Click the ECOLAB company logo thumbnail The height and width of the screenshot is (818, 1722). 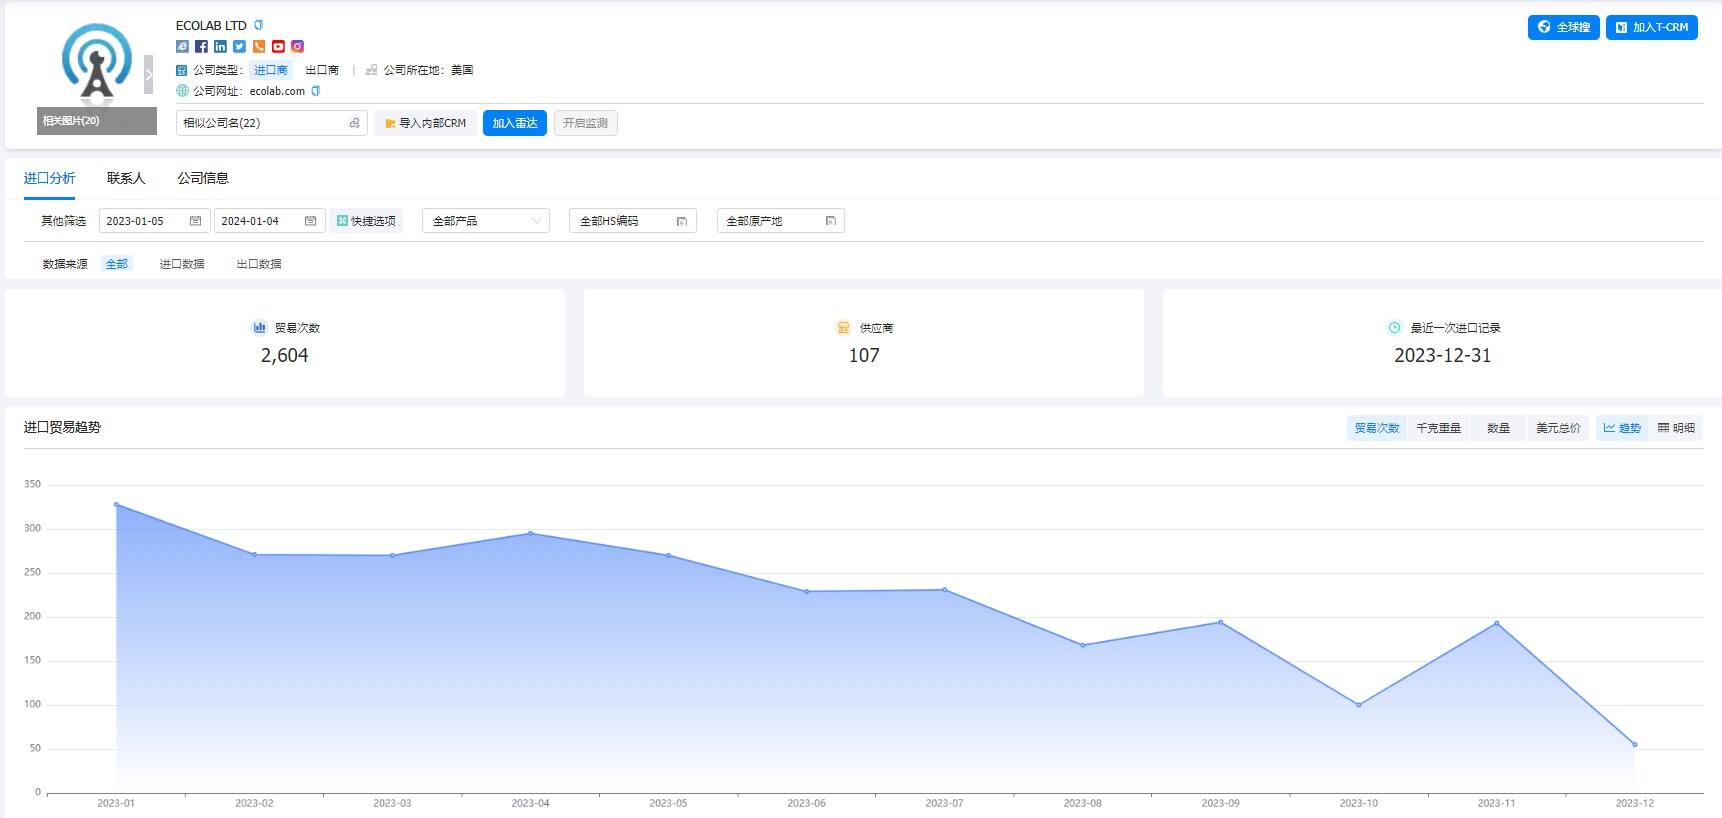[x=97, y=62]
